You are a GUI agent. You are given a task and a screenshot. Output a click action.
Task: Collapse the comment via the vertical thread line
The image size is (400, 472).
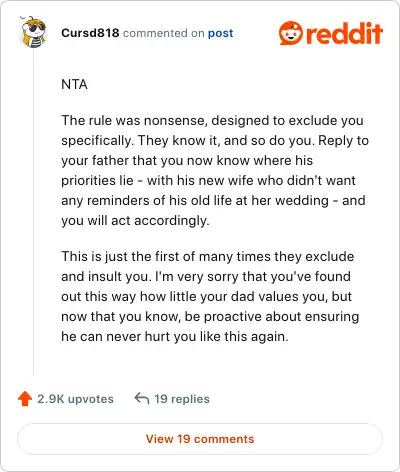[x=33, y=212]
